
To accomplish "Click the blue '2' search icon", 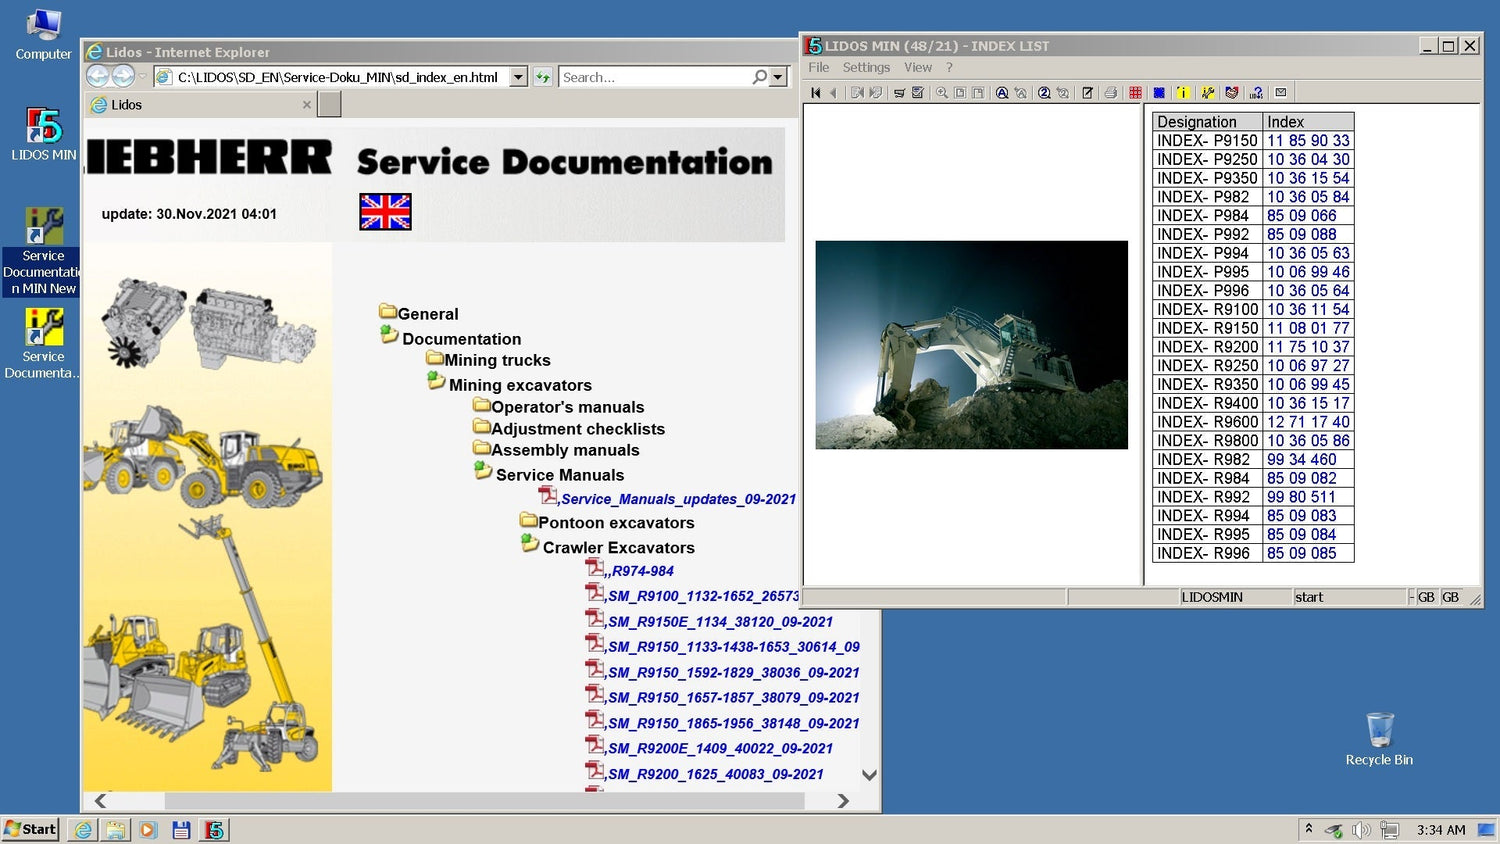I will 1044,93.
